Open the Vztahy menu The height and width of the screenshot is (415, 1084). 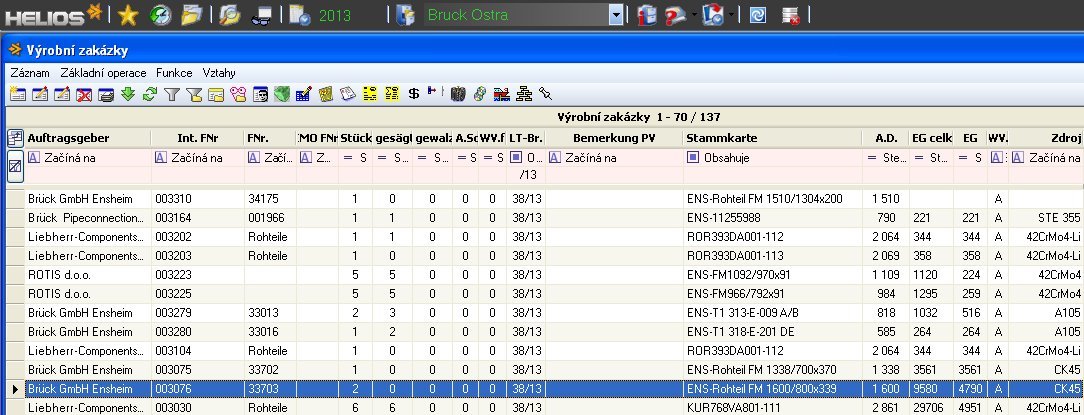219,73
